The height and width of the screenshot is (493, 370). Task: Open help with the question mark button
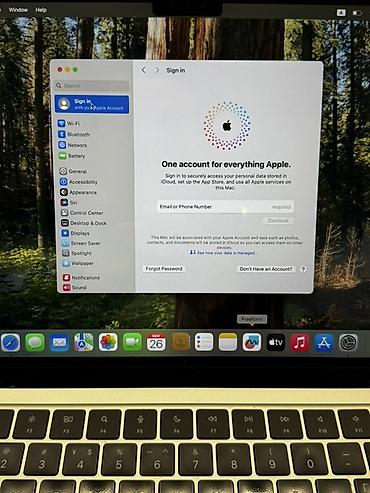pyautogui.click(x=303, y=269)
